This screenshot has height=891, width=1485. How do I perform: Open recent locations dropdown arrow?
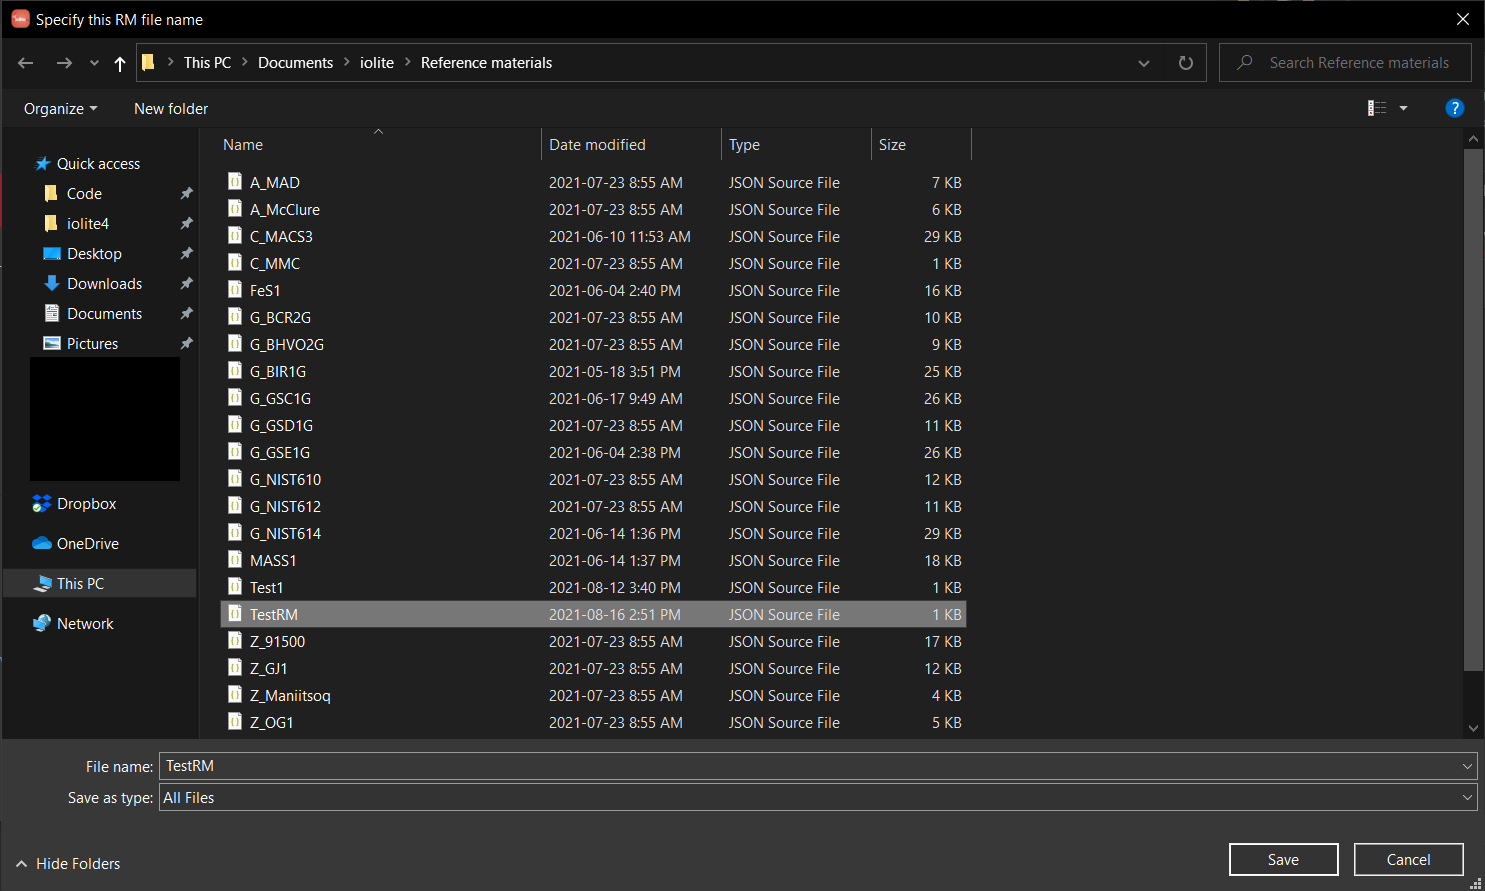pos(94,63)
